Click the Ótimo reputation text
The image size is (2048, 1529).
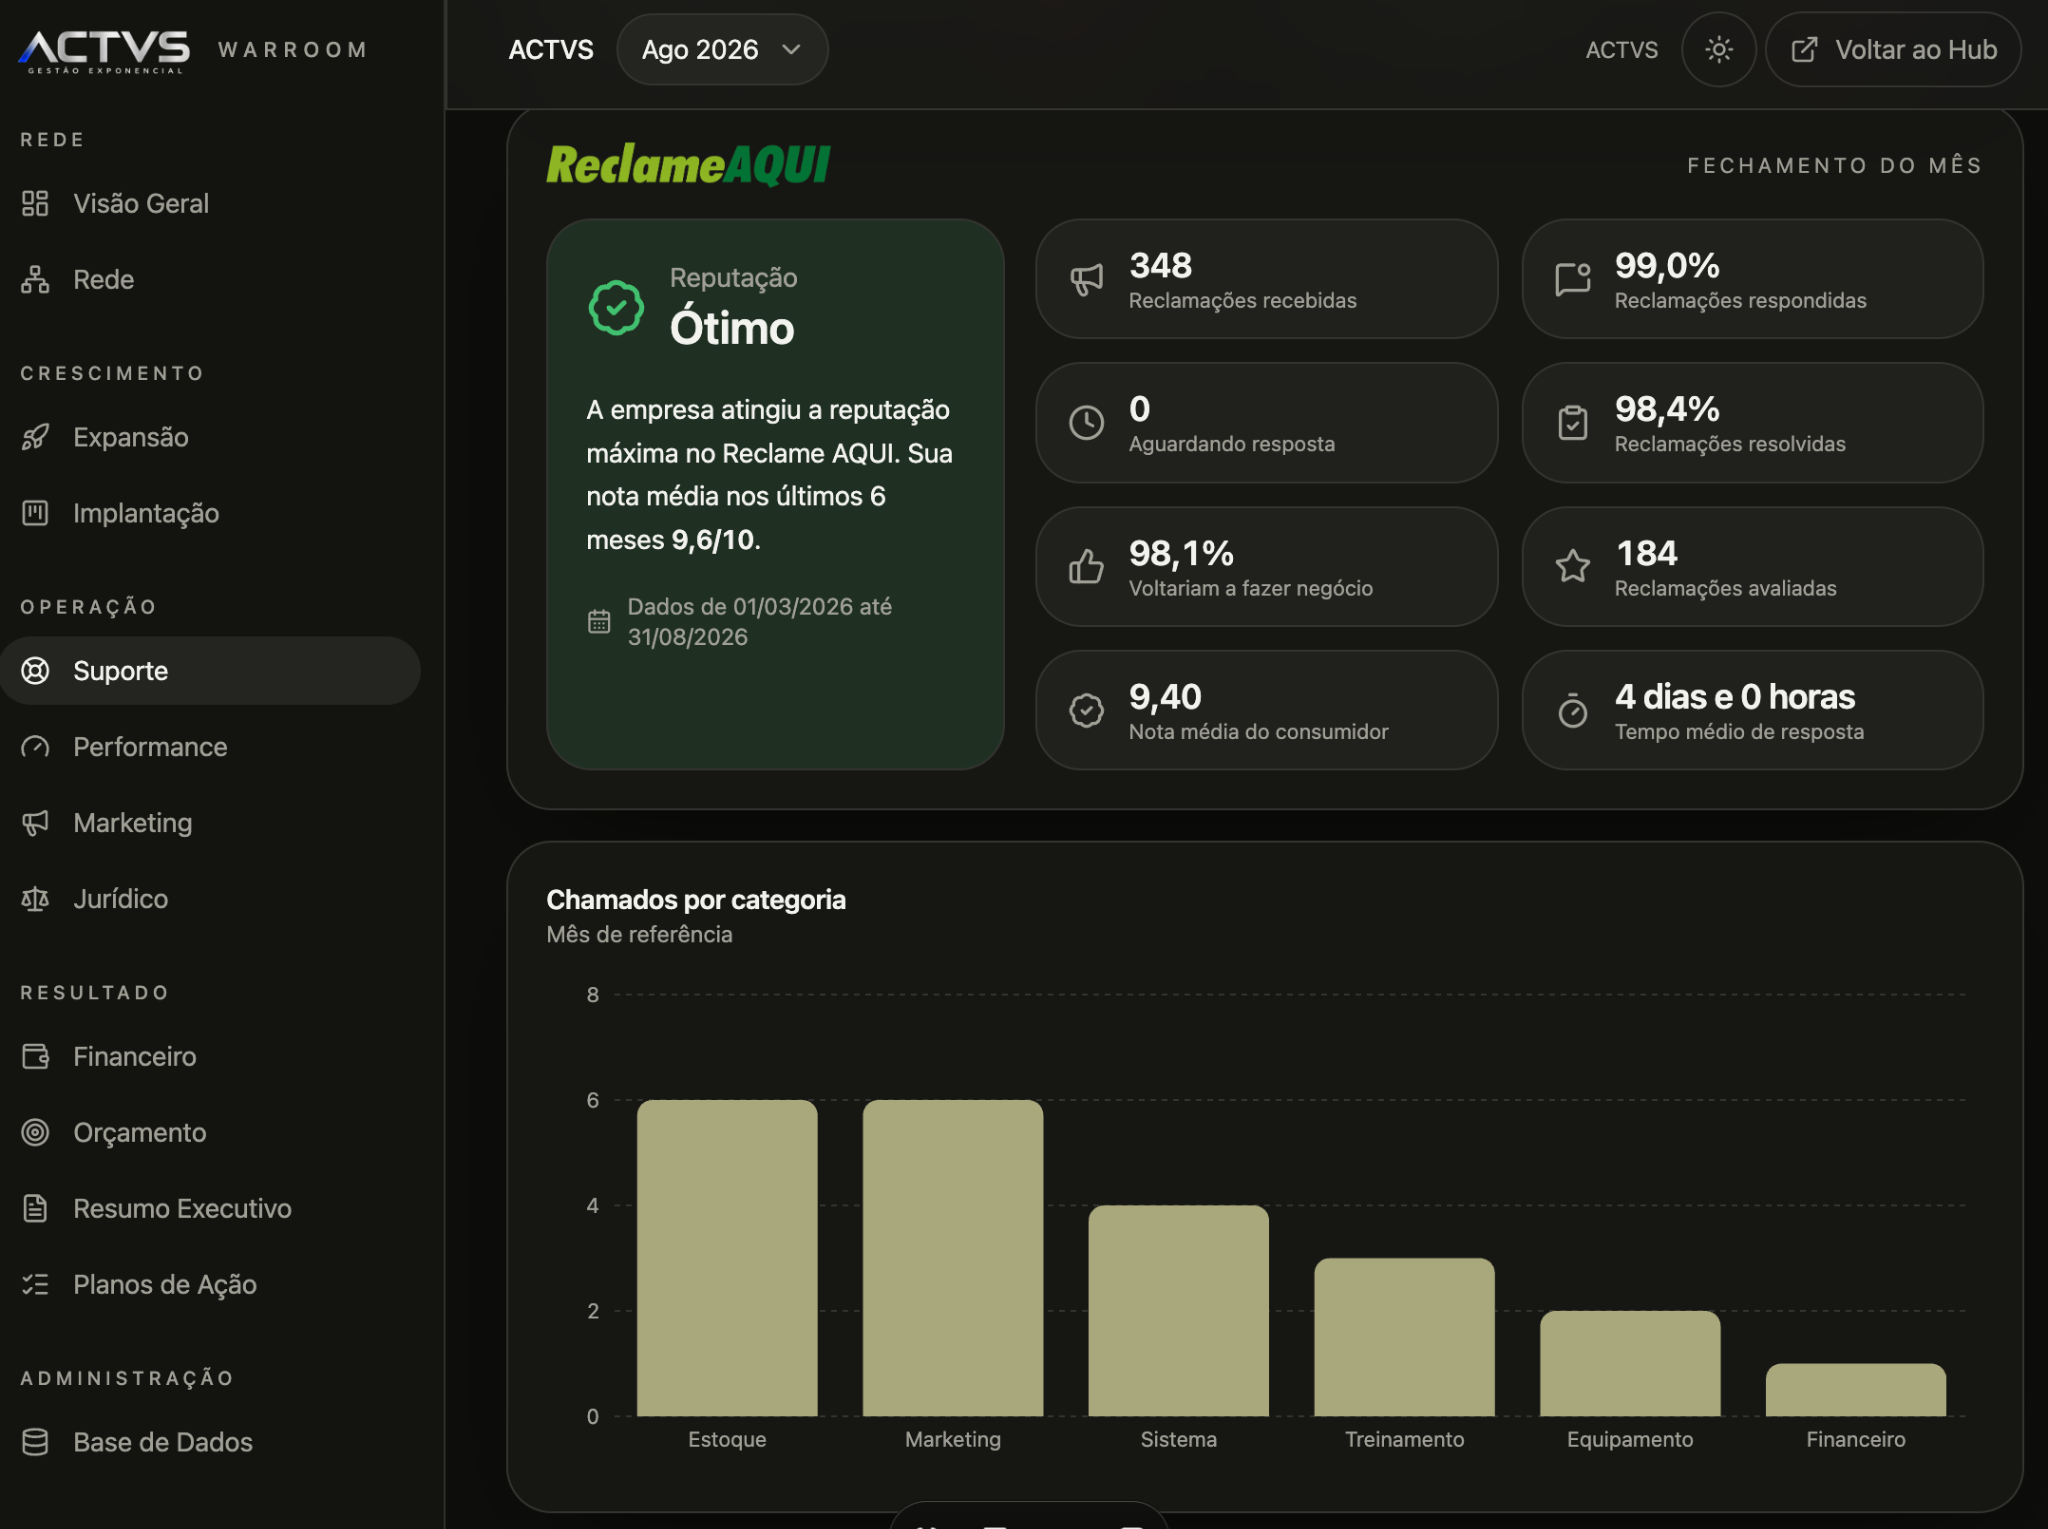pos(732,328)
